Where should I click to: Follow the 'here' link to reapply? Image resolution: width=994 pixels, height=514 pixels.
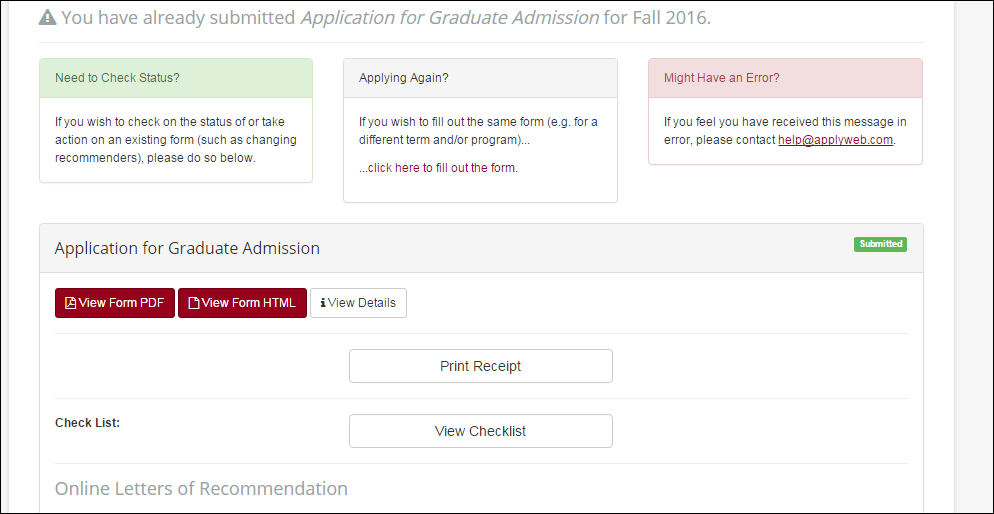tap(407, 168)
